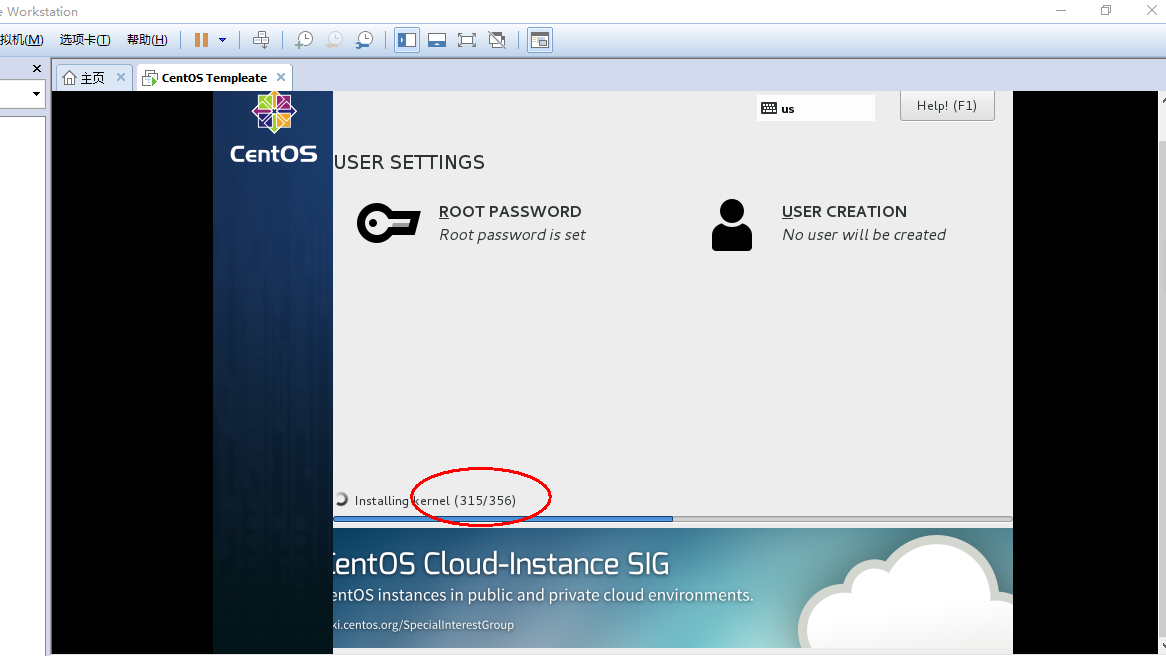Open the library panel dropdown arrow
Viewport: 1166px width, 656px height.
tap(36, 94)
